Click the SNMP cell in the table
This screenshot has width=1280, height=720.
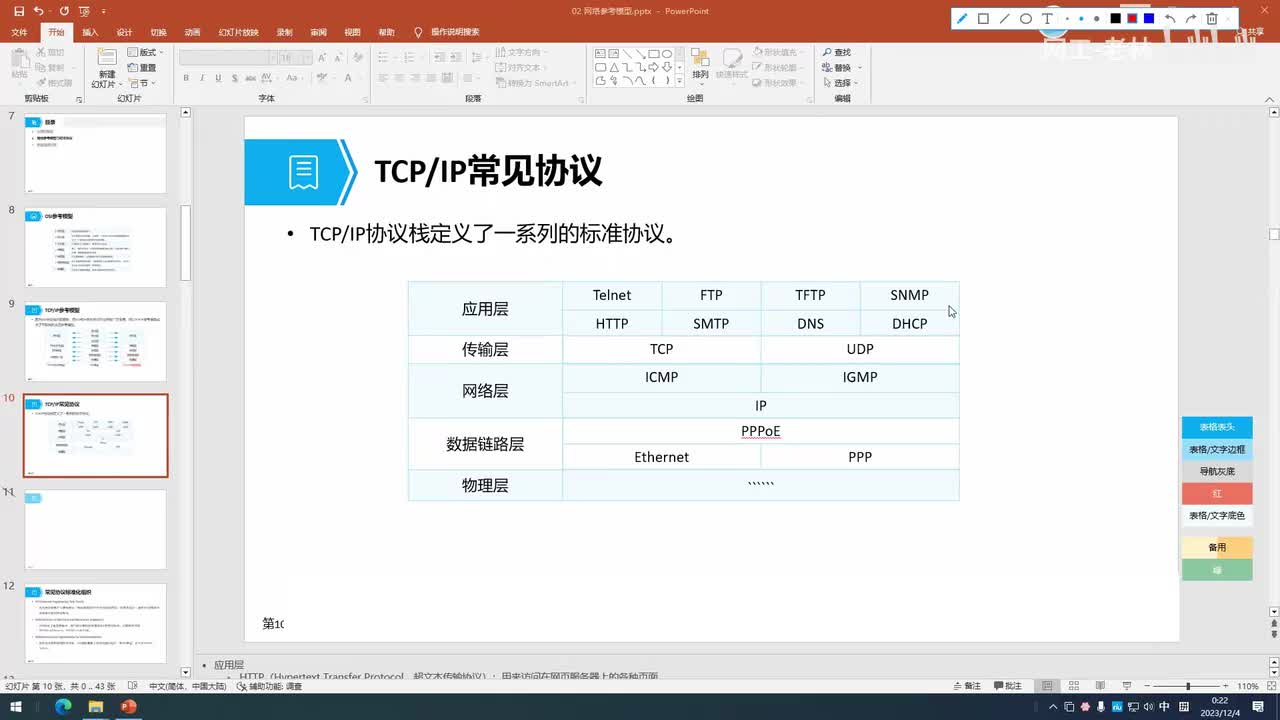click(909, 295)
